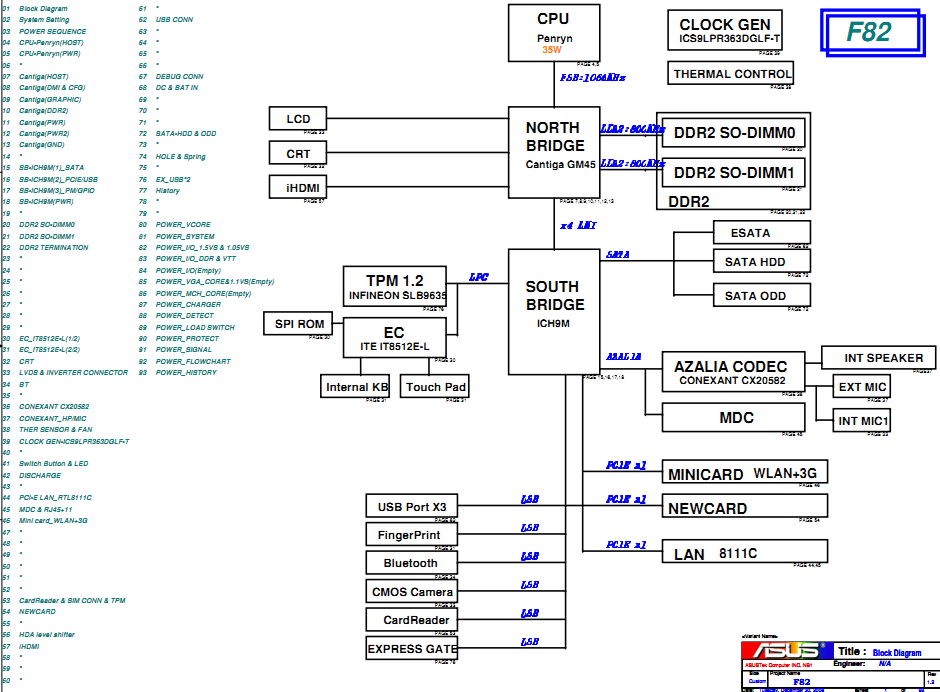This screenshot has width=940, height=692.
Task: Click the "FSB:1066MHz" bus label
Action: (x=593, y=78)
